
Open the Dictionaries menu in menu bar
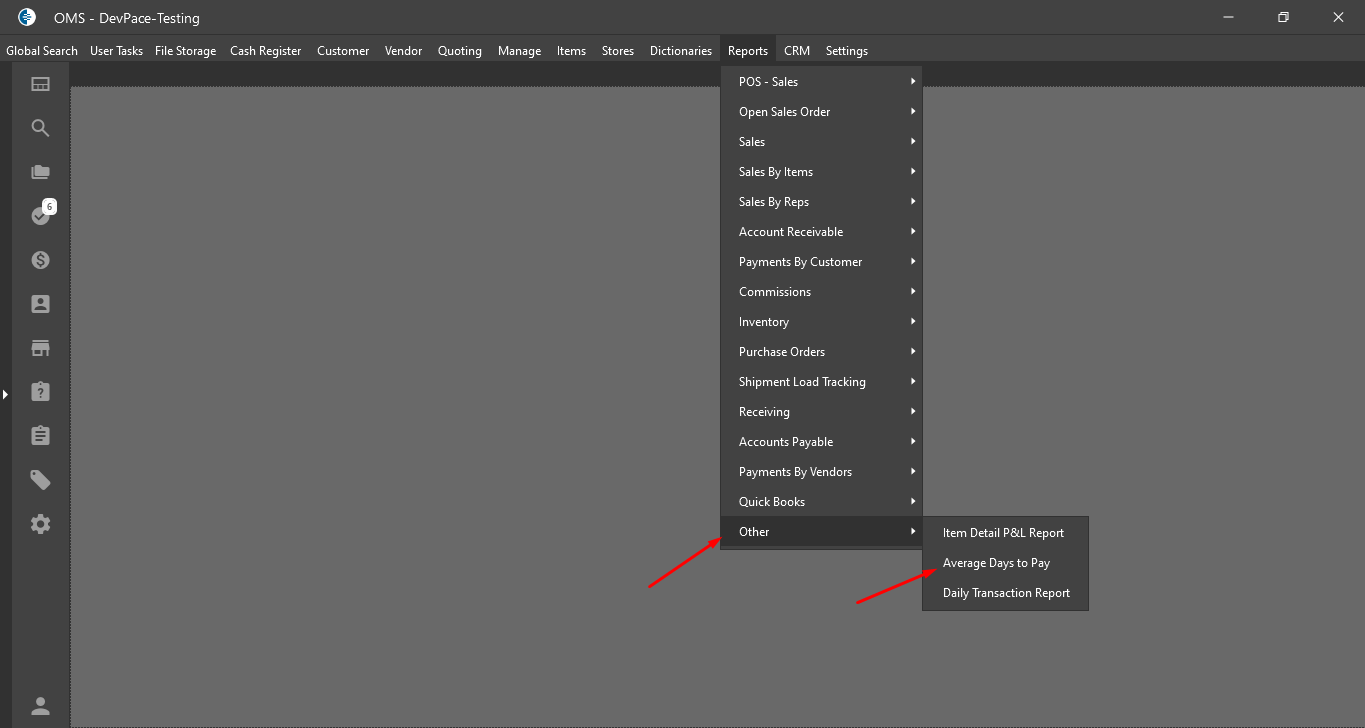pos(680,51)
